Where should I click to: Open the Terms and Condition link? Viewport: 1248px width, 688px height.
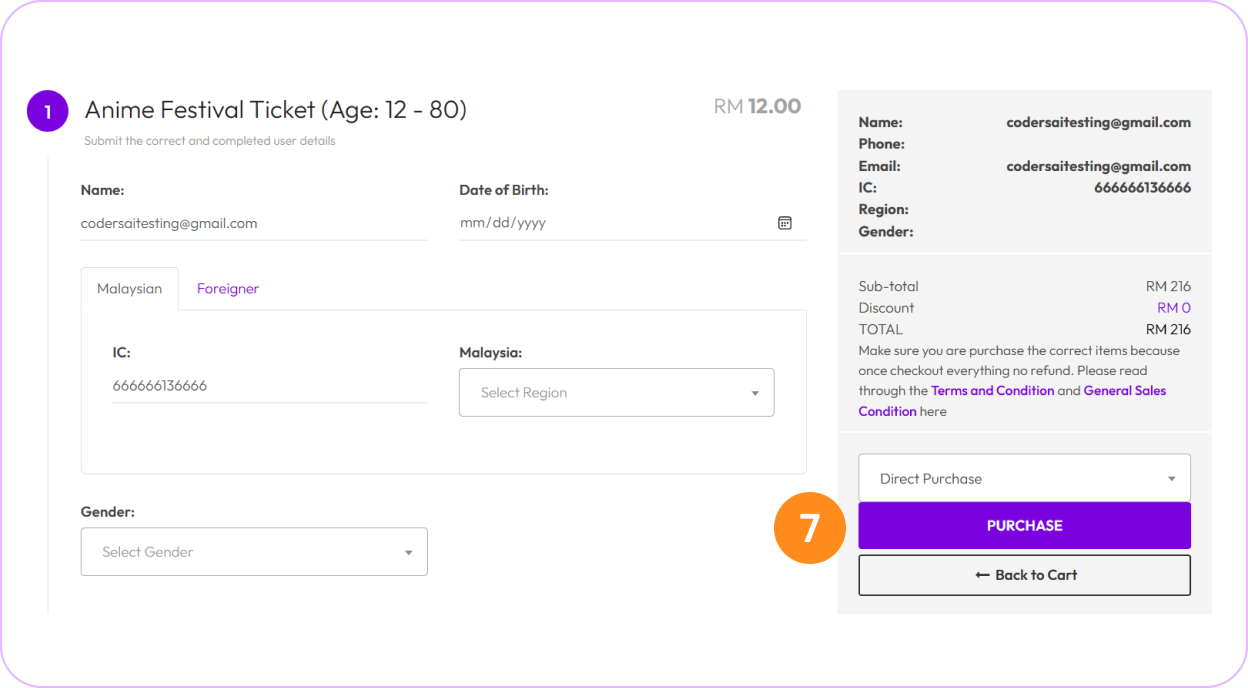992,391
